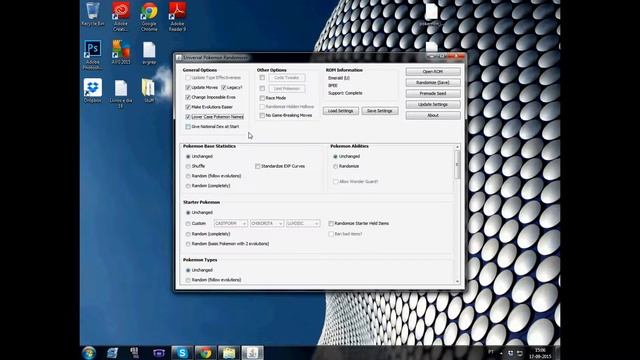Open the third custom starter dropdown

tap(302, 223)
